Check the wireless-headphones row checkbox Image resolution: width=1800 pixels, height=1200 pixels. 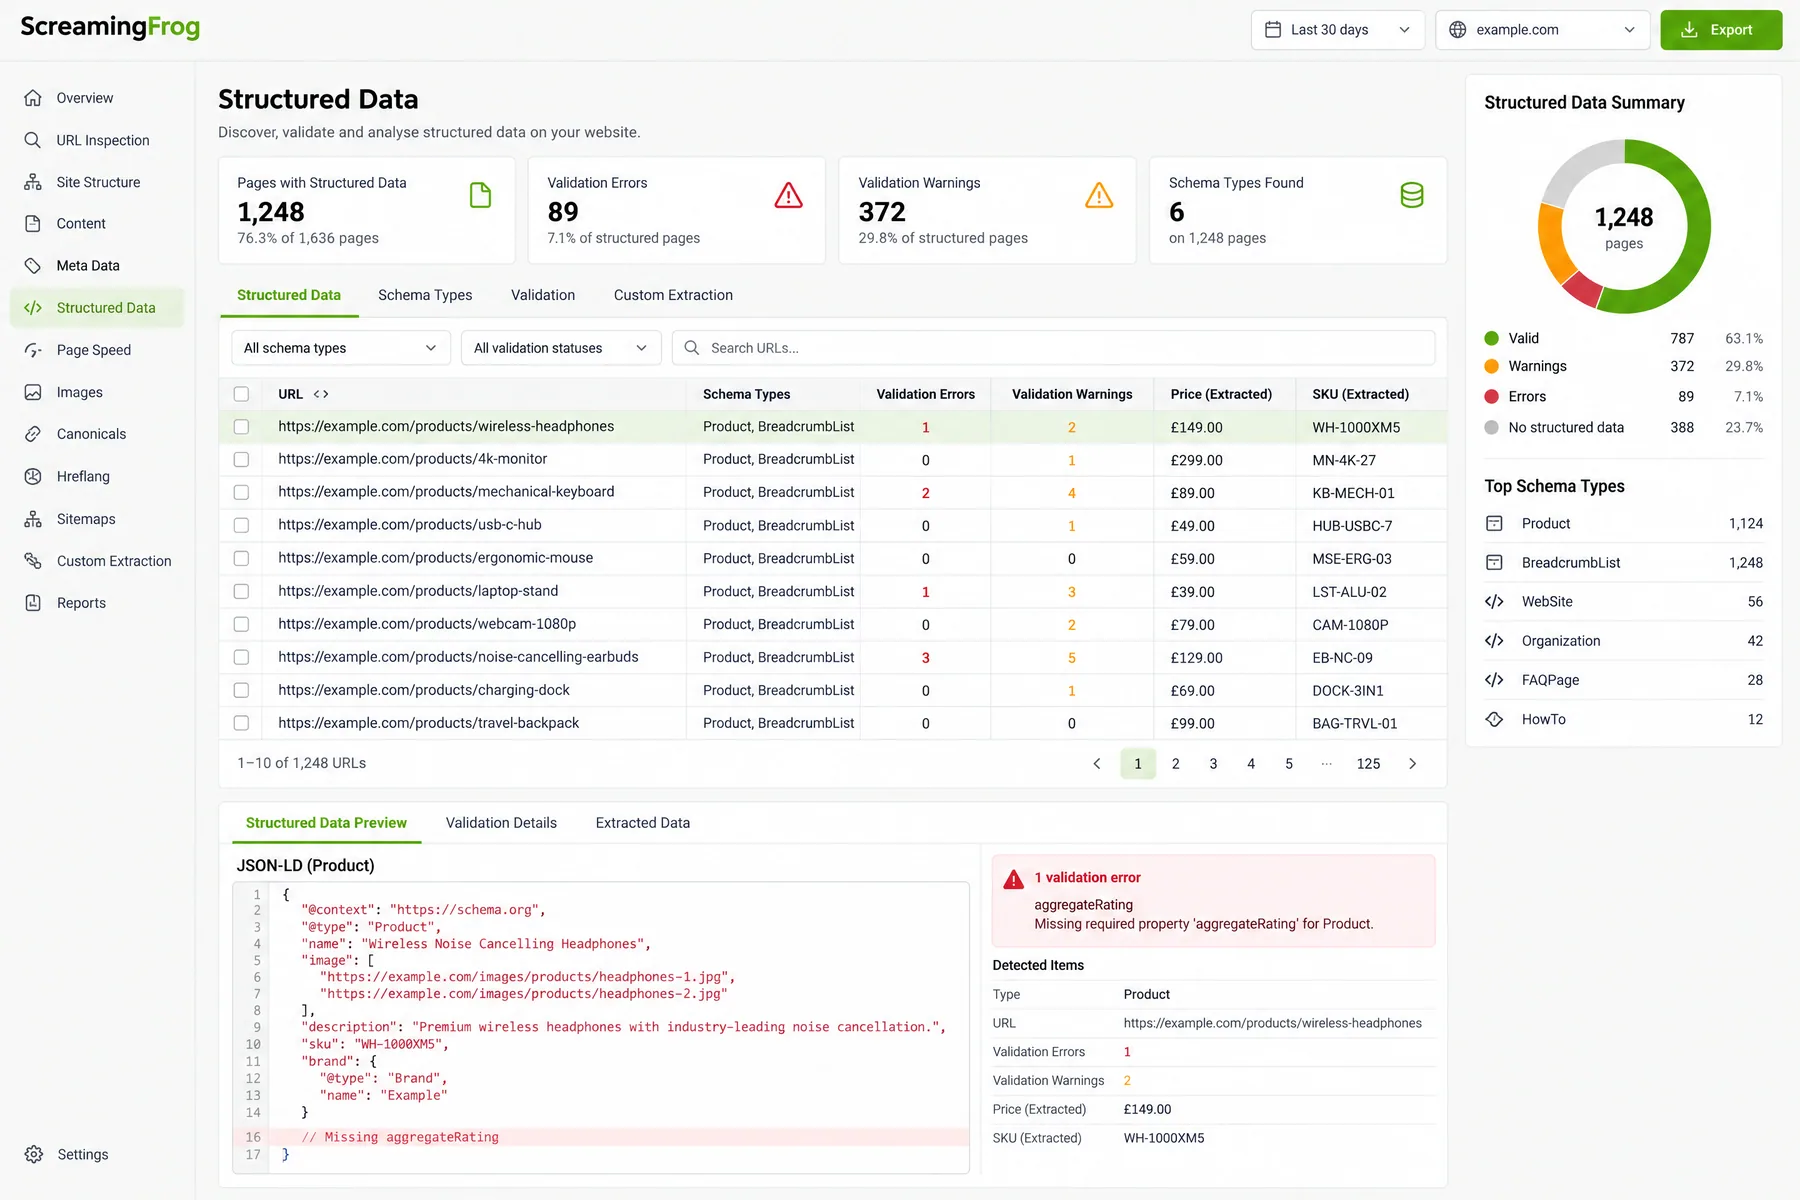(241, 427)
